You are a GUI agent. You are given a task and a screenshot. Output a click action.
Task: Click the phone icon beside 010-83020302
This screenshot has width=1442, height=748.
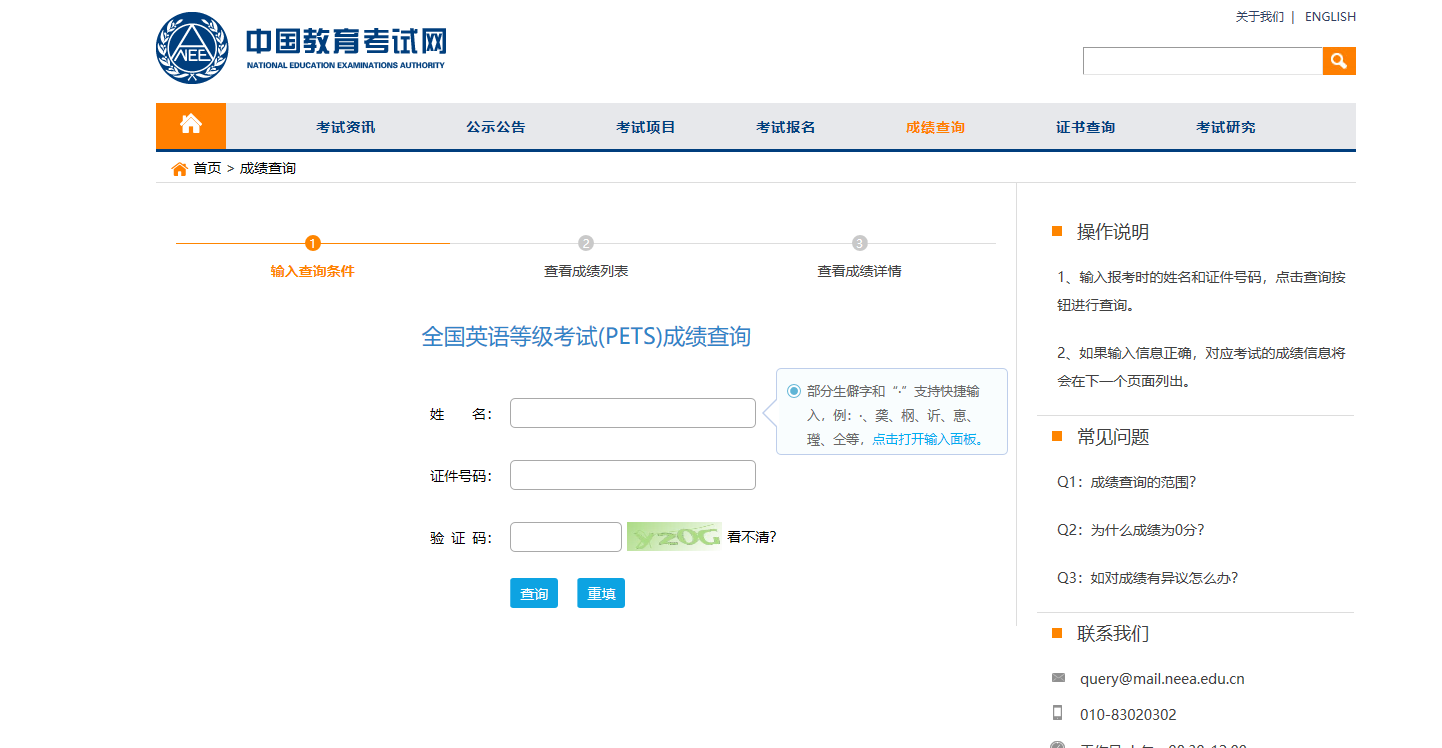tap(1058, 713)
